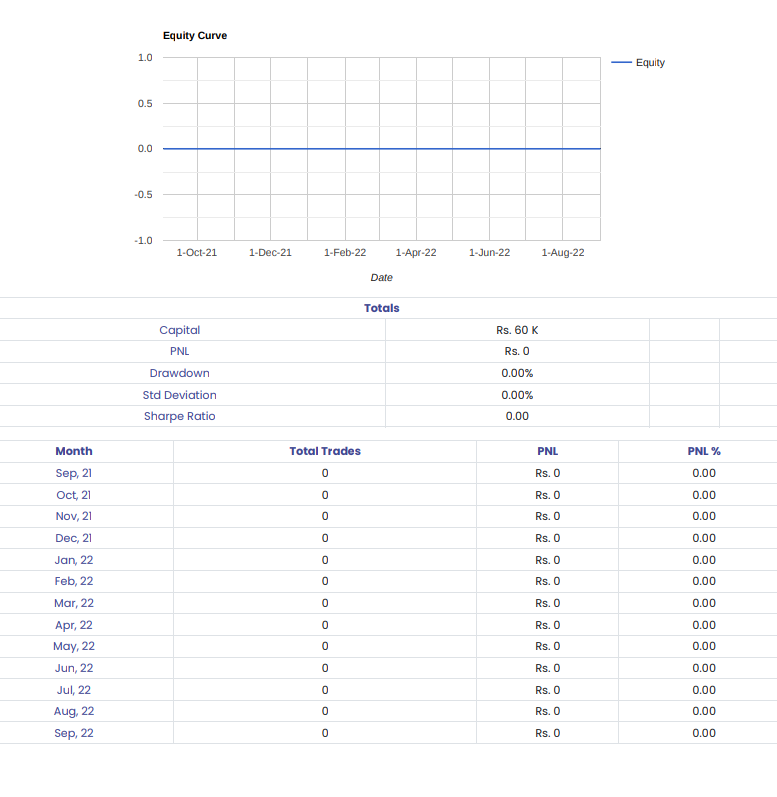The image size is (777, 797).
Task: Select the Nov, 21 month row
Action: click(388, 516)
